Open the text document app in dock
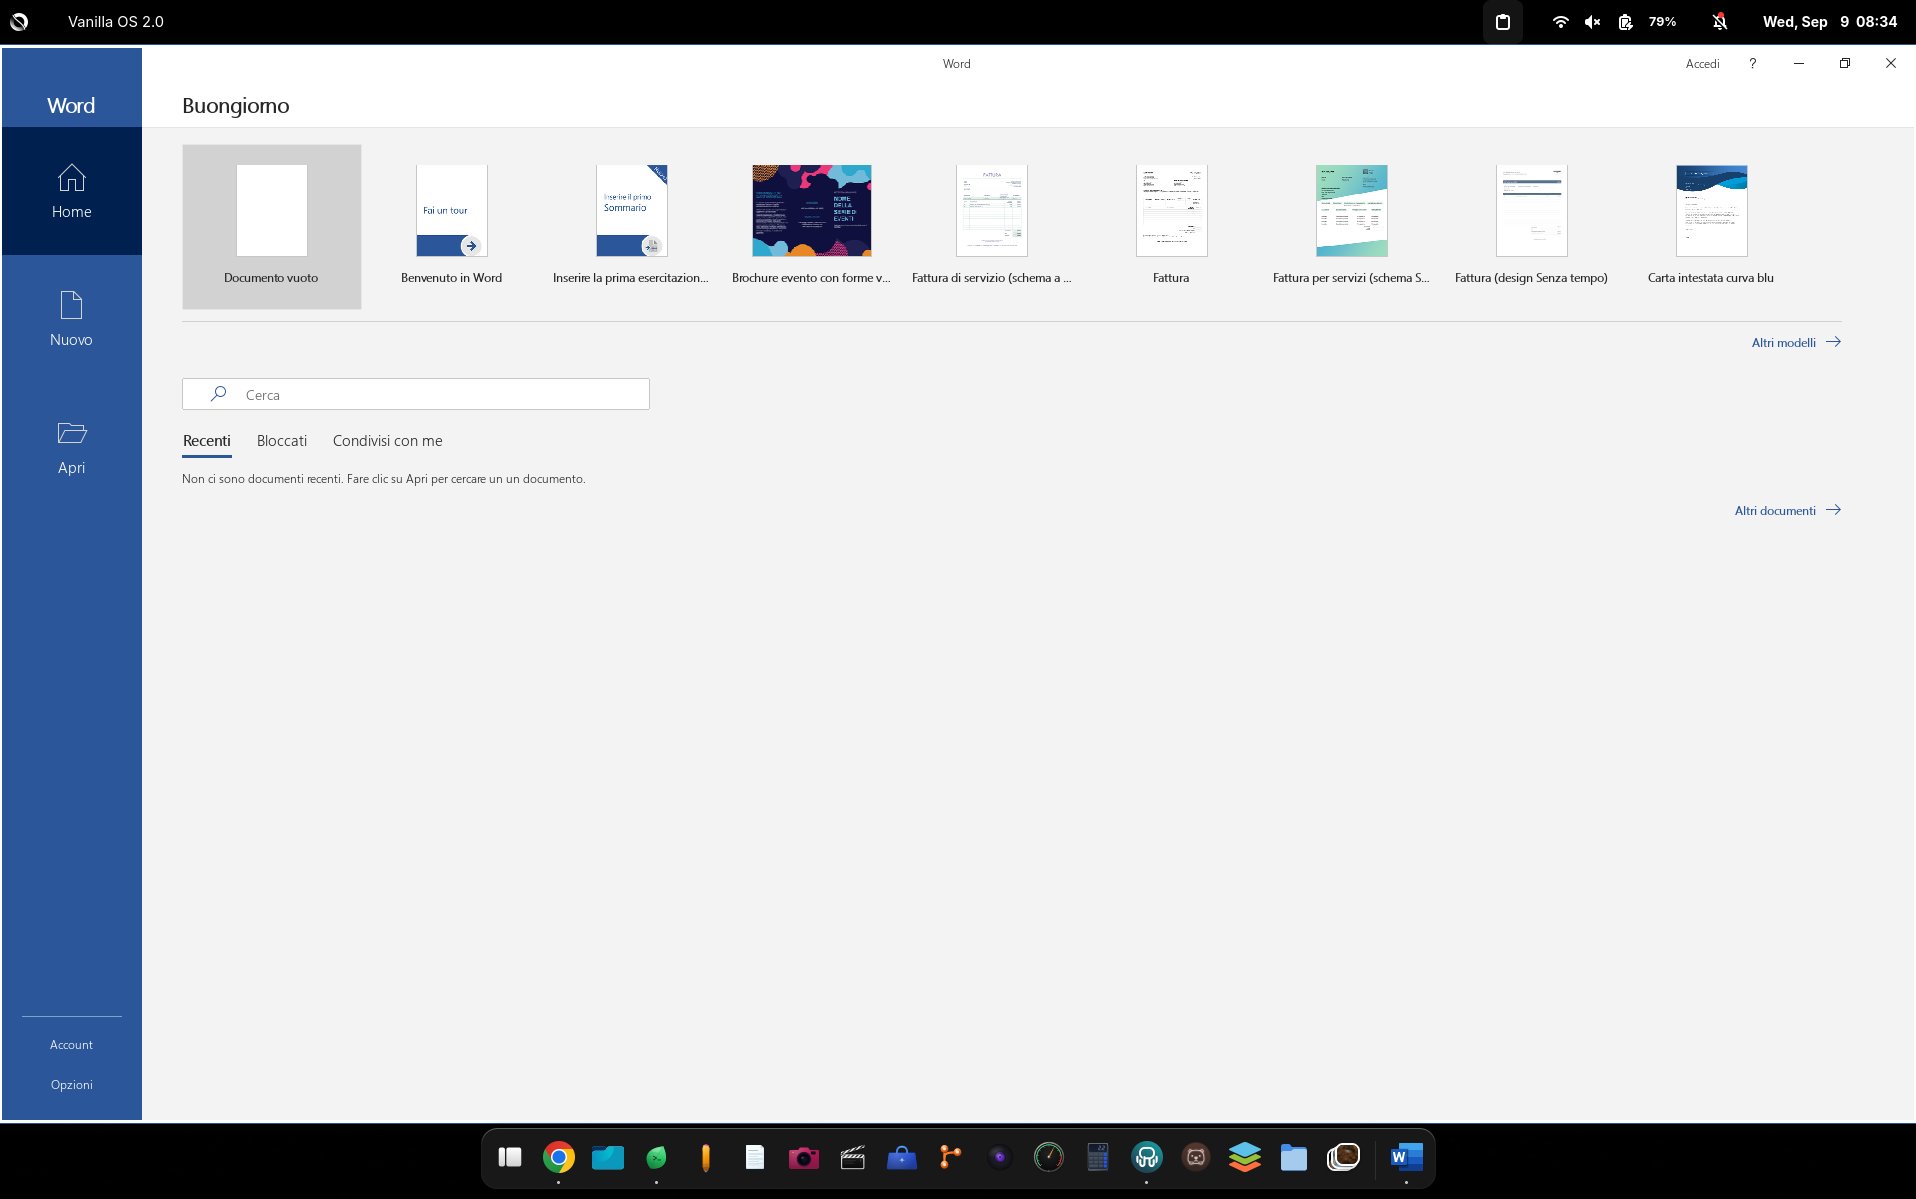Image resolution: width=1916 pixels, height=1199 pixels. (x=755, y=1157)
